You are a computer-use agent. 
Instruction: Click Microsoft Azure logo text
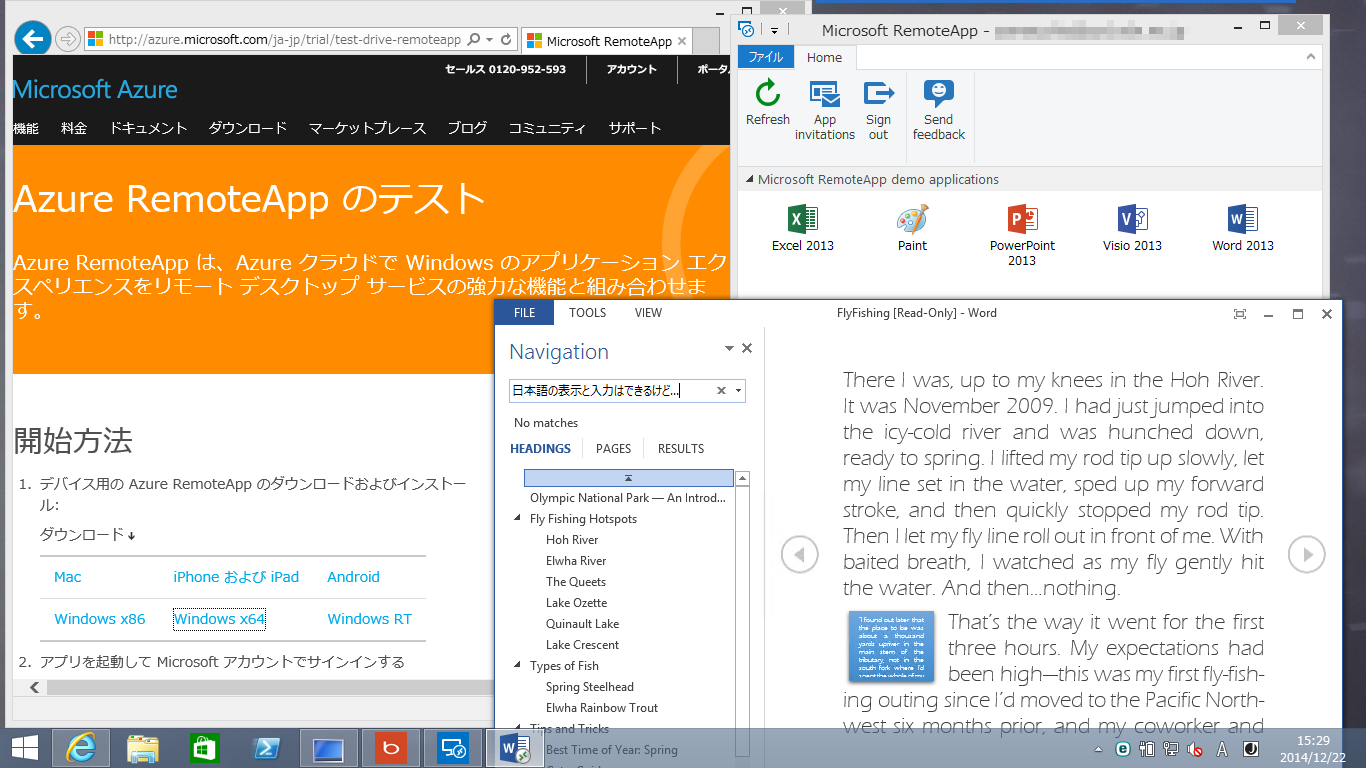coord(95,90)
